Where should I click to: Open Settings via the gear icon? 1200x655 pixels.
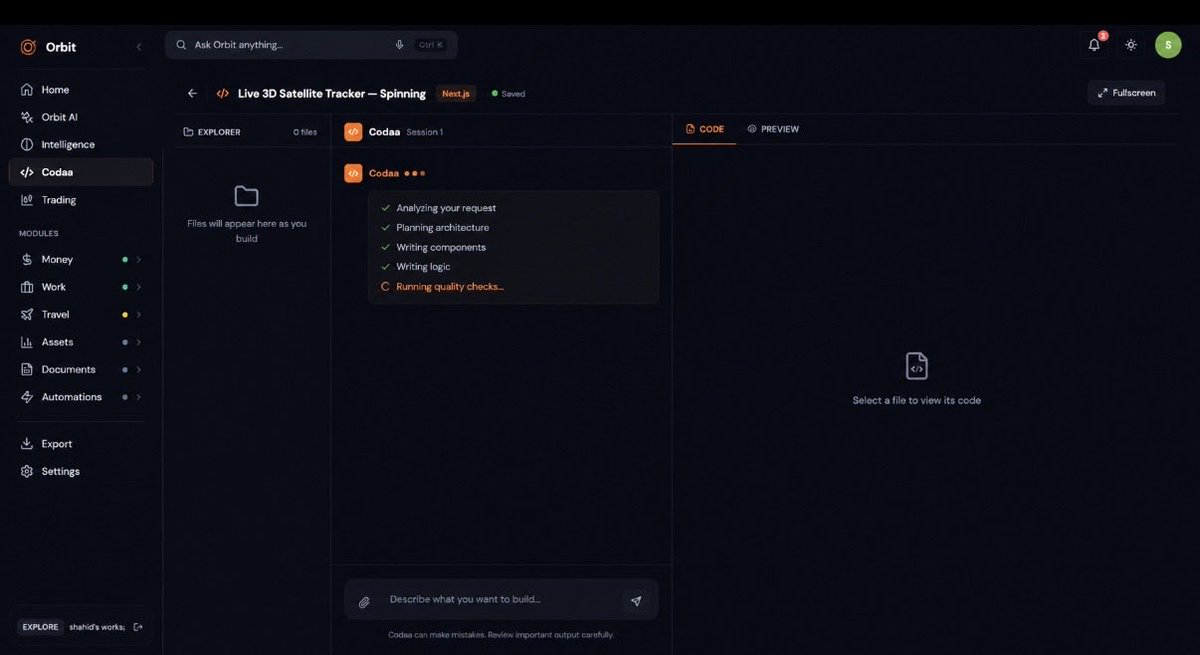pos(27,471)
